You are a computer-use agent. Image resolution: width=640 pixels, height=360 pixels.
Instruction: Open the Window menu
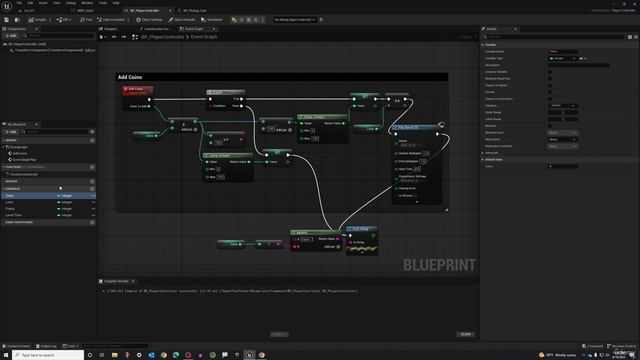coord(87,3)
